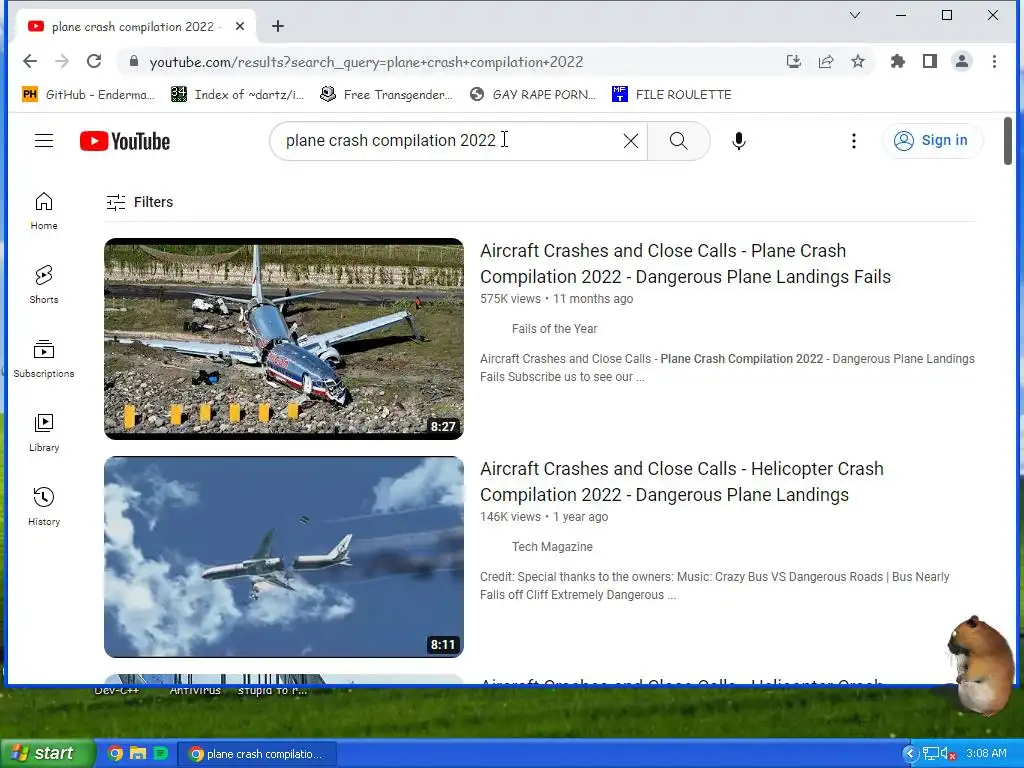Open the Filters option
Viewport: 1024px width, 768px height.
140,202
